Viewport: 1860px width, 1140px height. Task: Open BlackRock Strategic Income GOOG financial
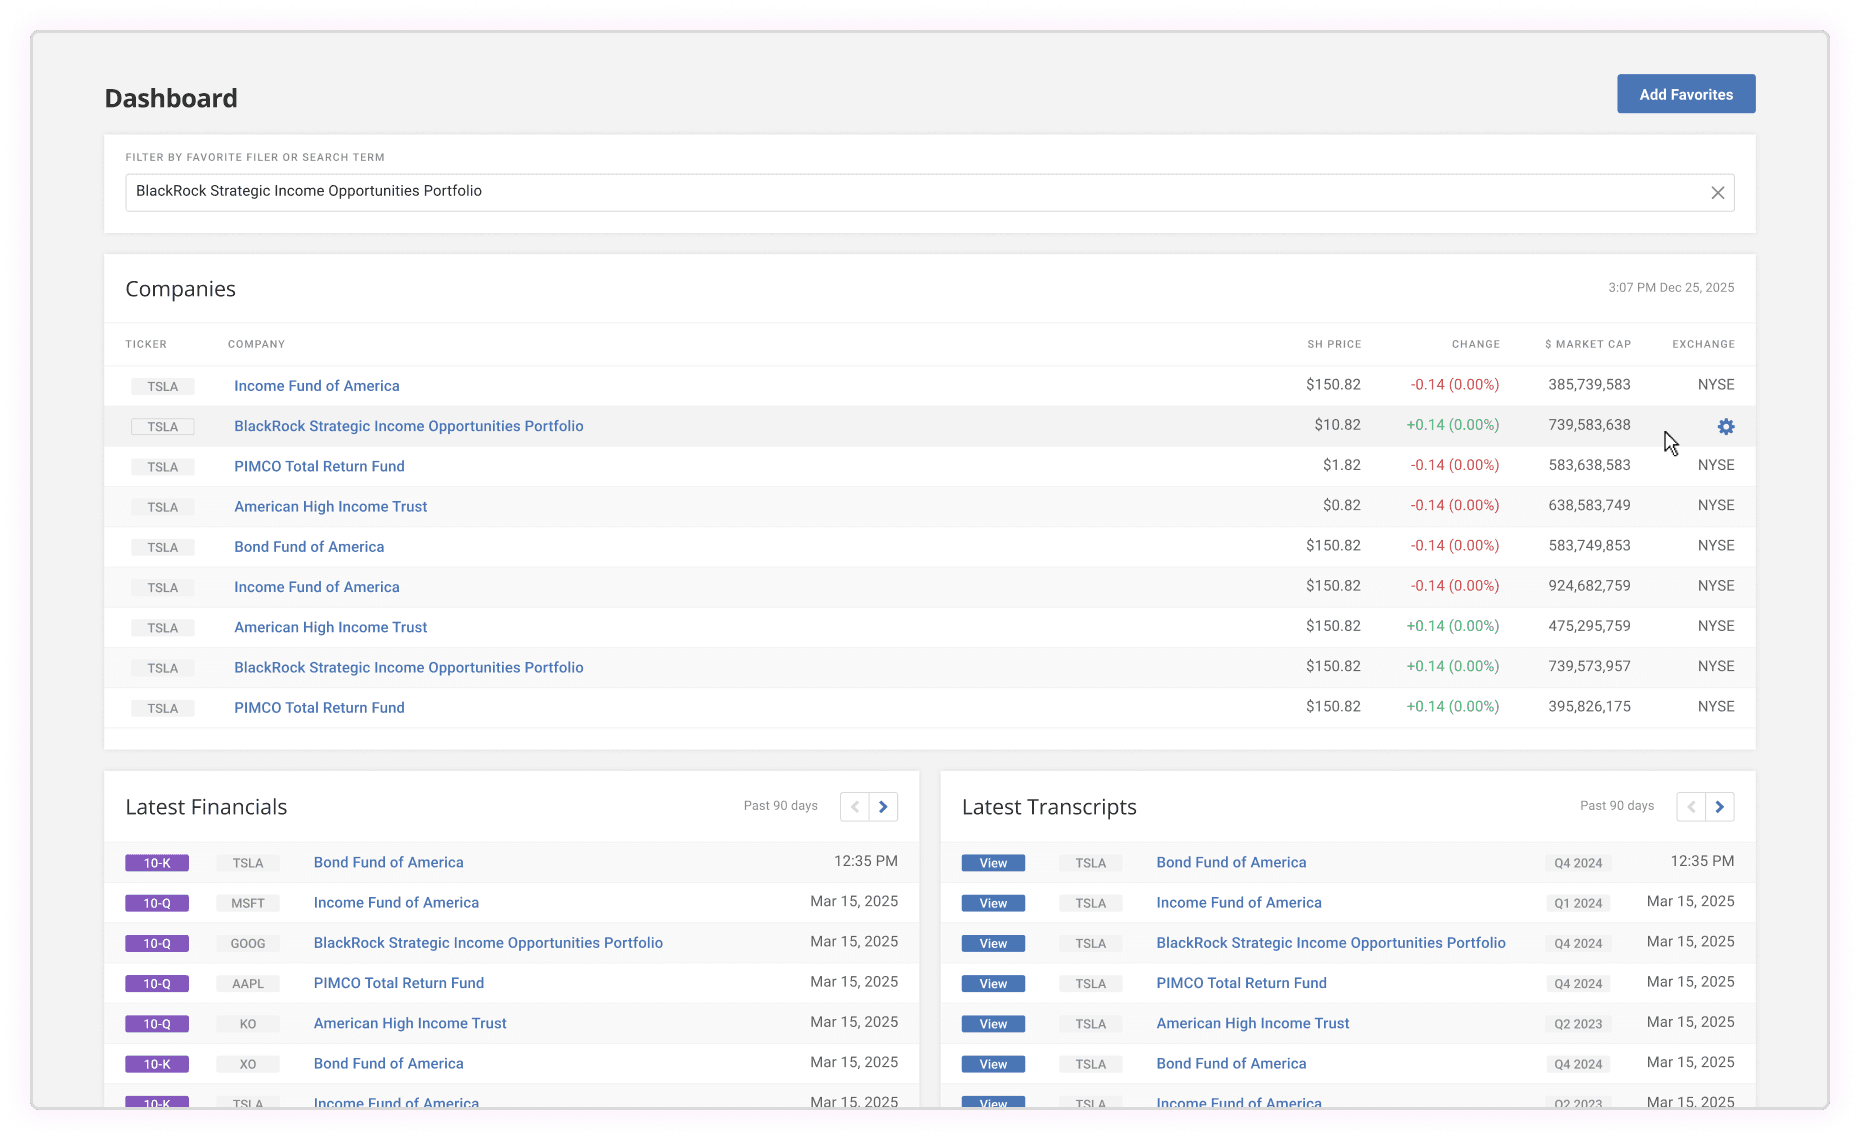[488, 943]
